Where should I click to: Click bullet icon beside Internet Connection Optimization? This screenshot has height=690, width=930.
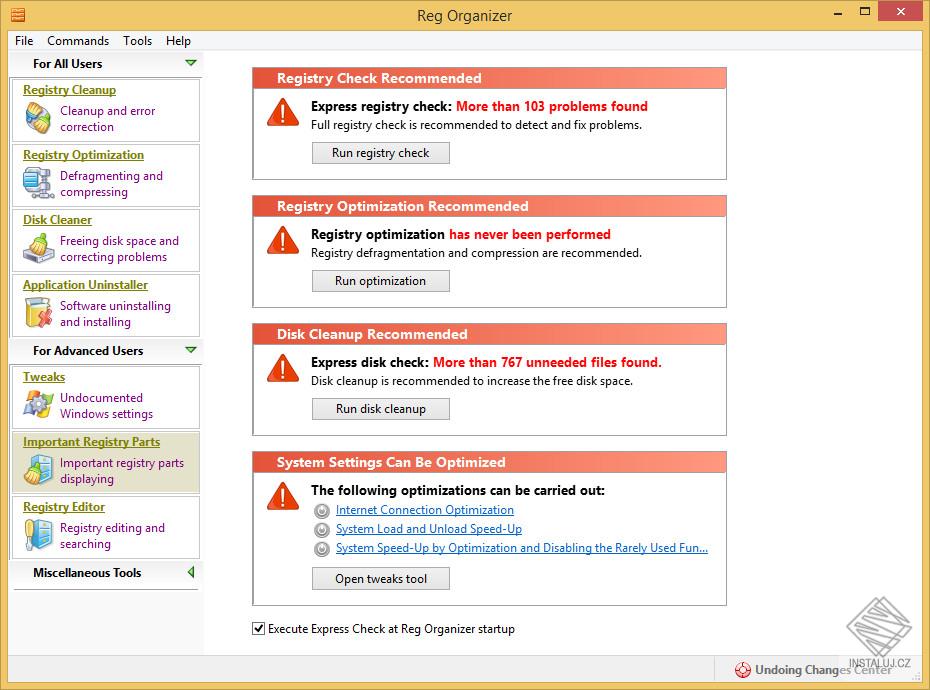321,511
